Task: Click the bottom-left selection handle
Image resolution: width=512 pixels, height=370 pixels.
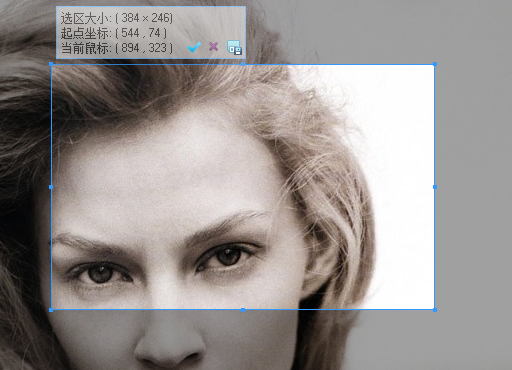Action: [51, 310]
